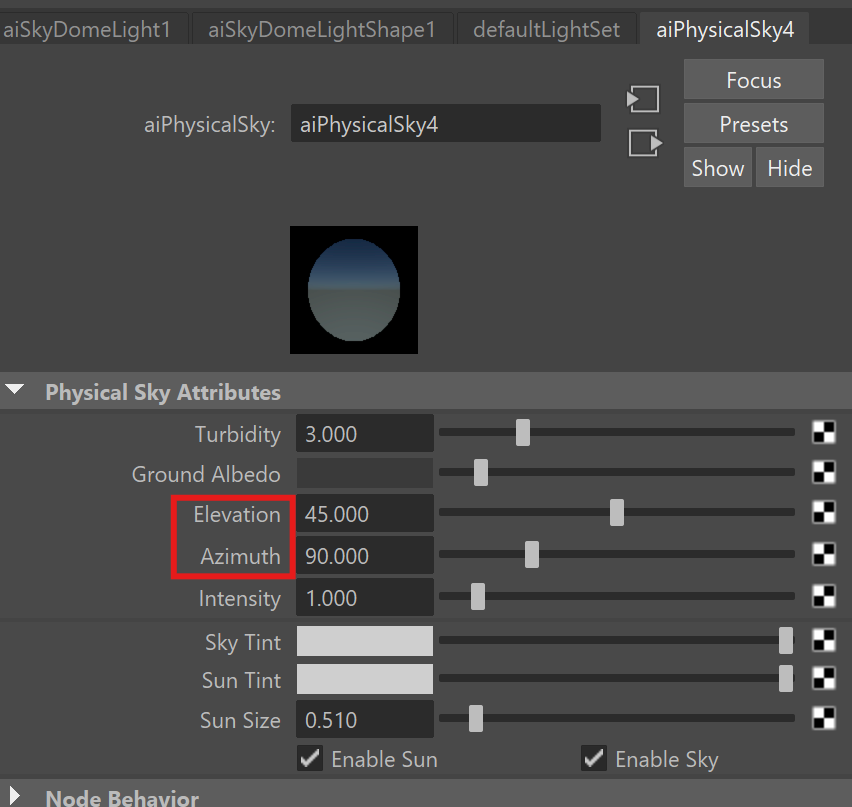Click the Sky Tint map checker icon
852x807 pixels.
pyautogui.click(x=823, y=641)
